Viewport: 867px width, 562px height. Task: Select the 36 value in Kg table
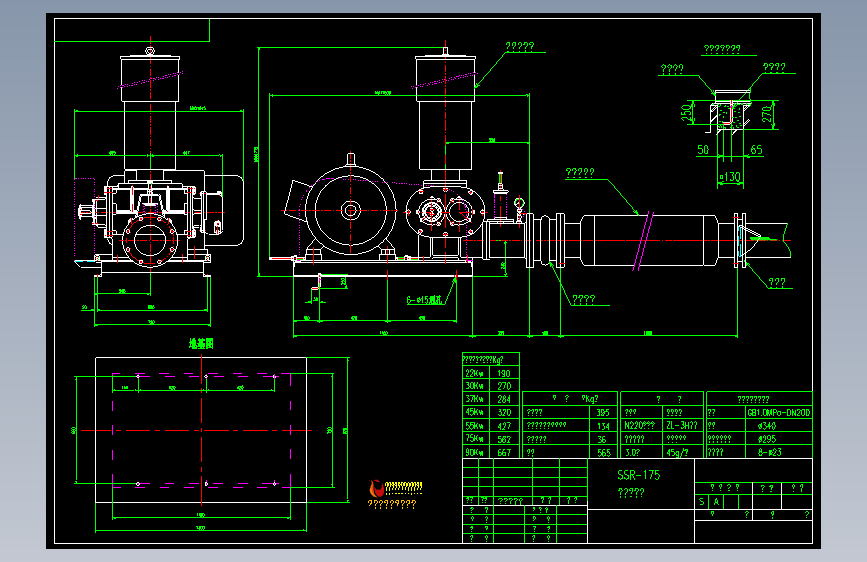[x=602, y=439]
